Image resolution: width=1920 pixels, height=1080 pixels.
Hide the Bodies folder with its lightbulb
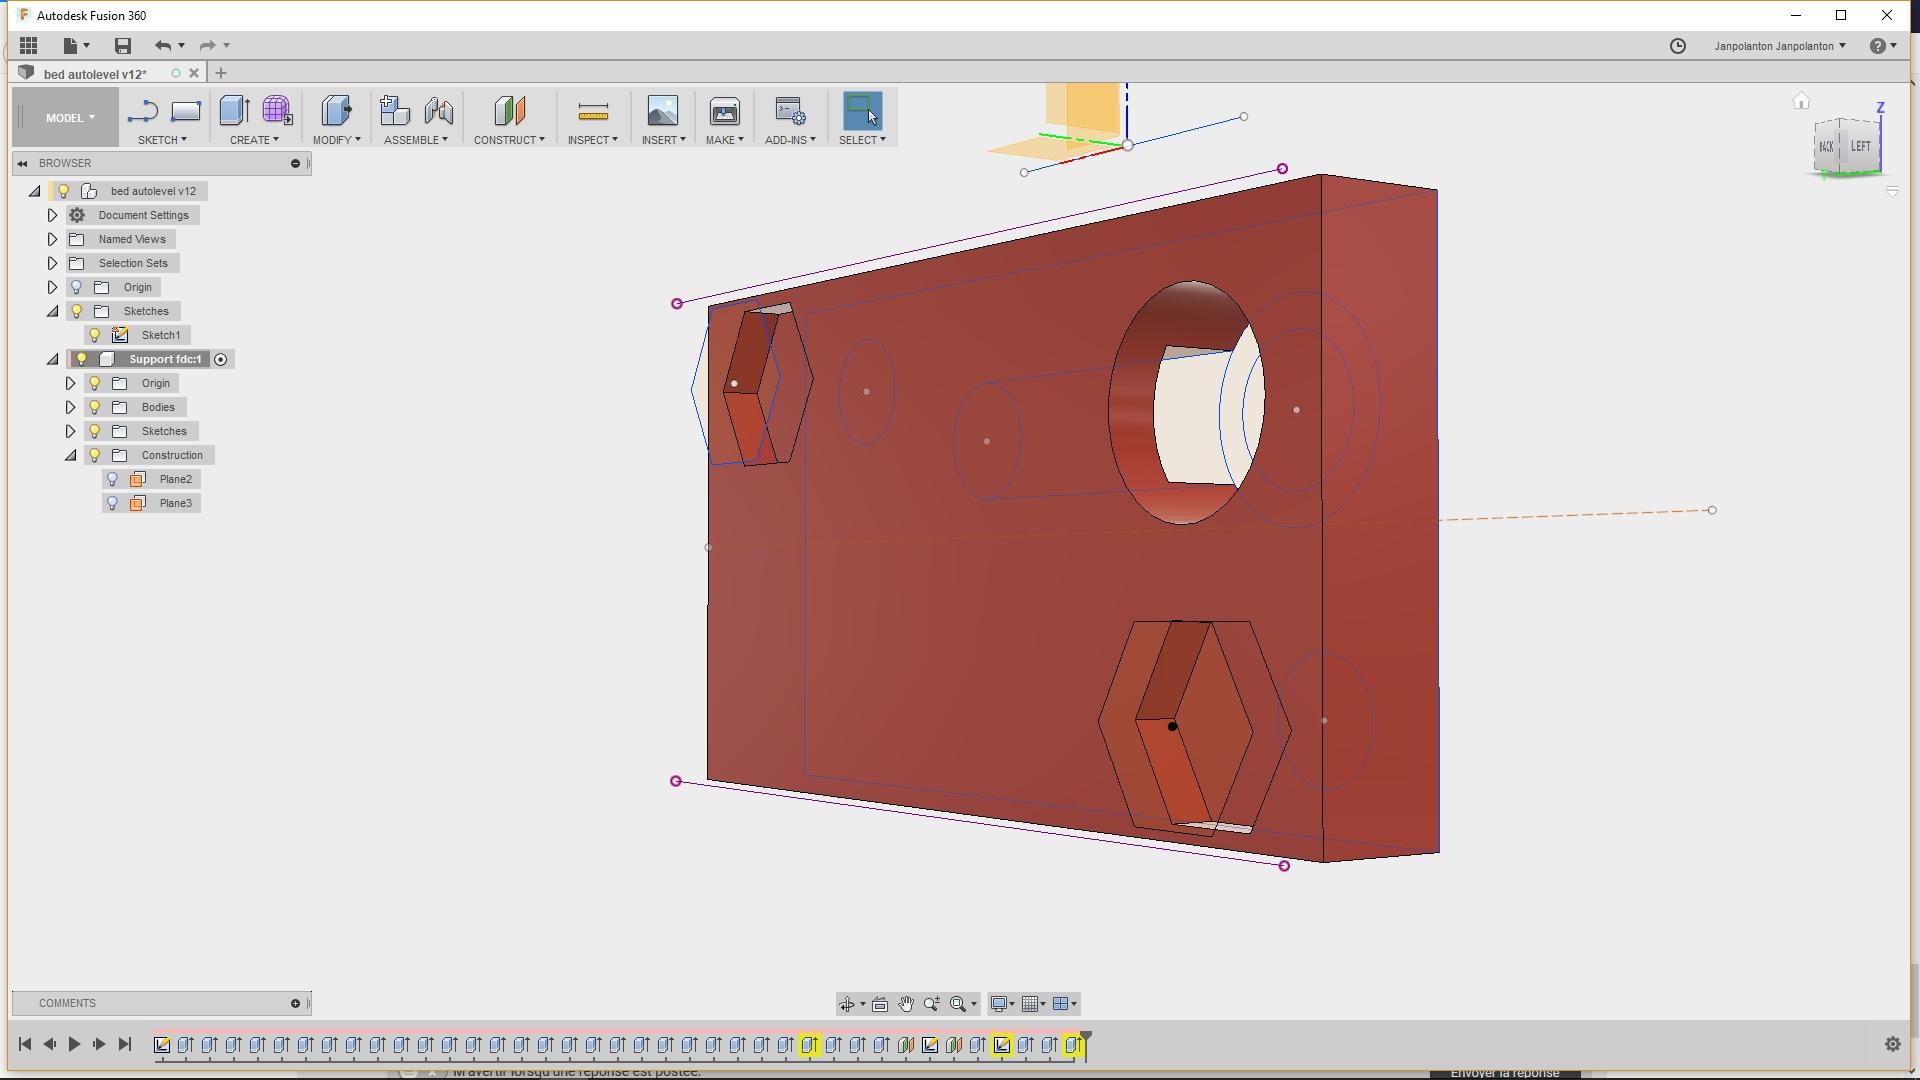(x=95, y=407)
